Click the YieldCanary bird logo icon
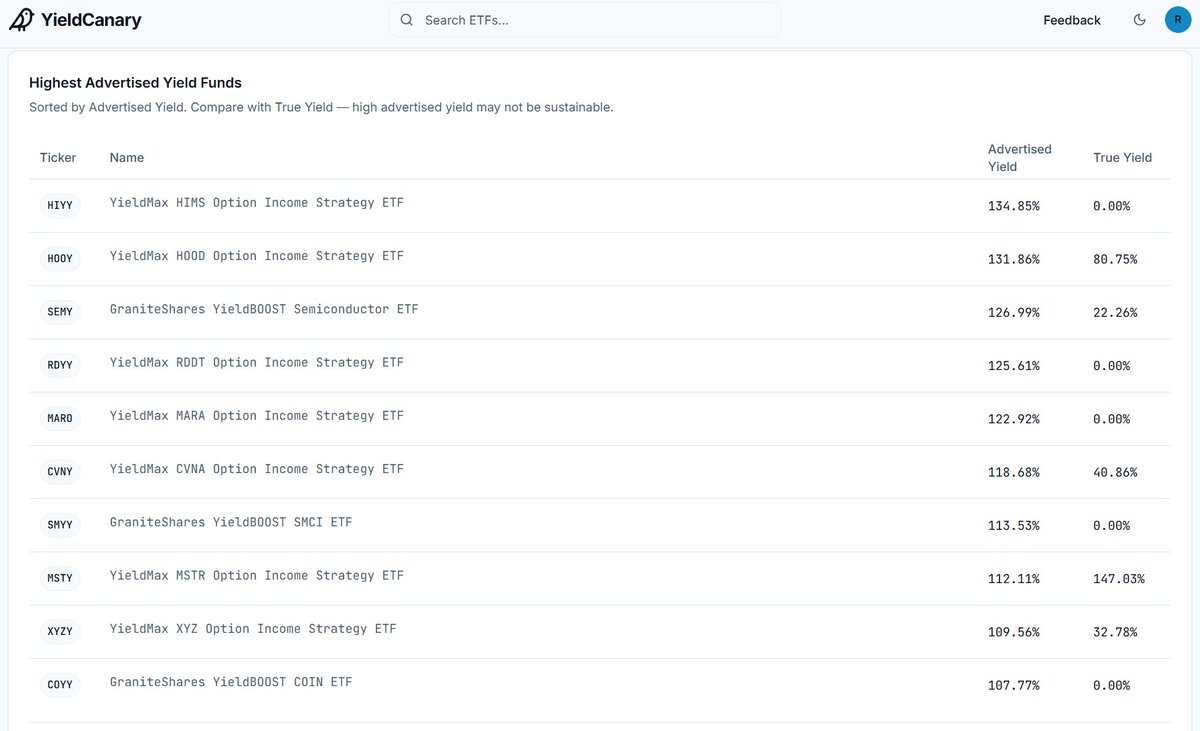The width and height of the screenshot is (1200, 731). [21, 20]
